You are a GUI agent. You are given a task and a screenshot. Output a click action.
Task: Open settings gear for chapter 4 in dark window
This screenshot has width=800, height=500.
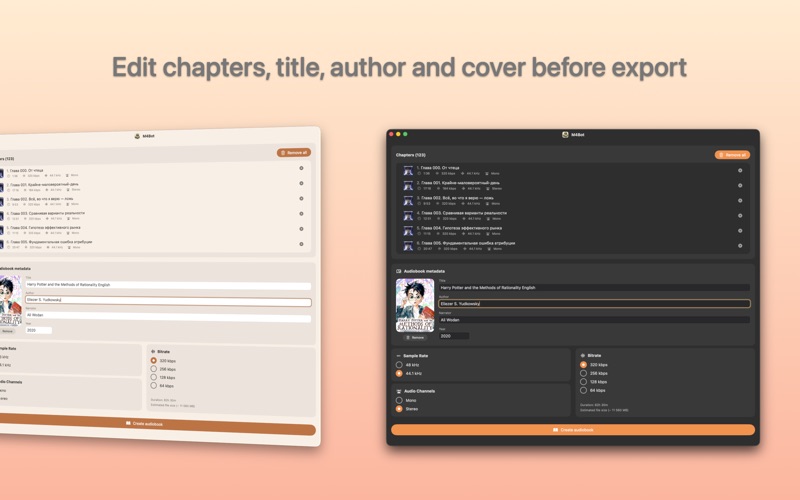tap(740, 215)
